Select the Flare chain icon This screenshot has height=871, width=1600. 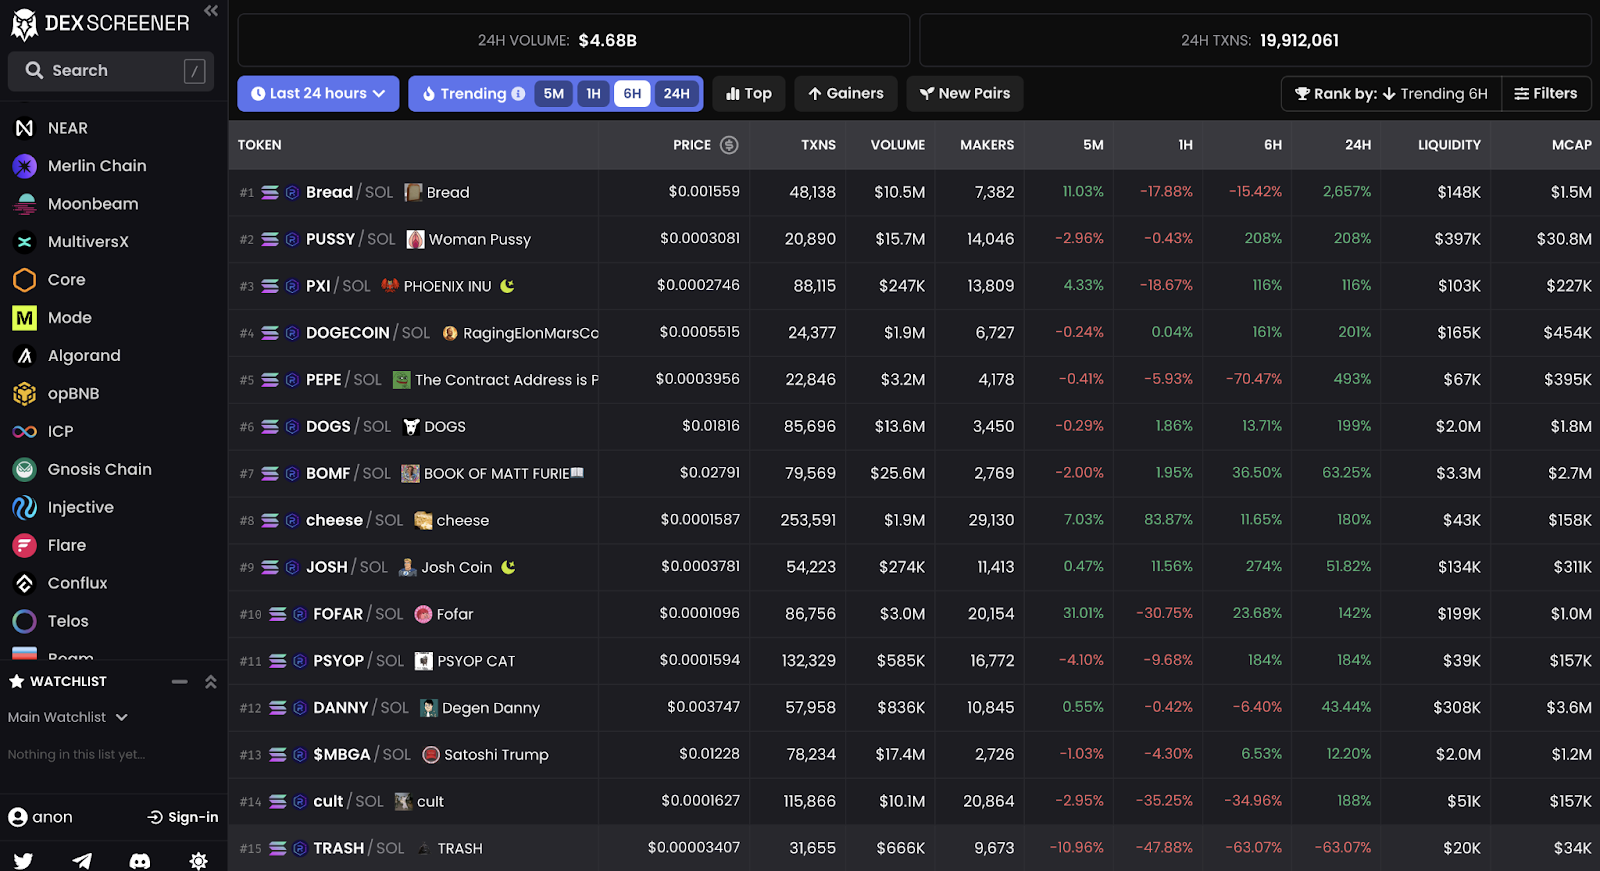click(25, 546)
